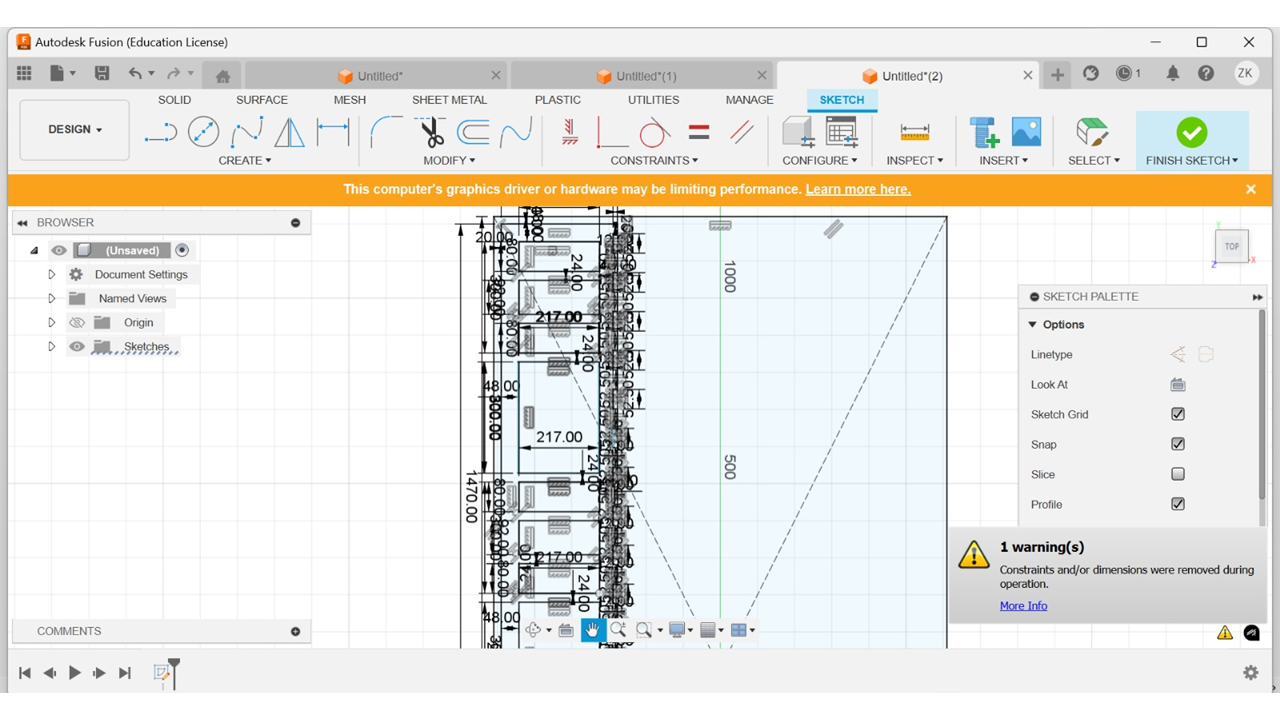Open the notifications bell
1280x720 pixels.
1172,74
